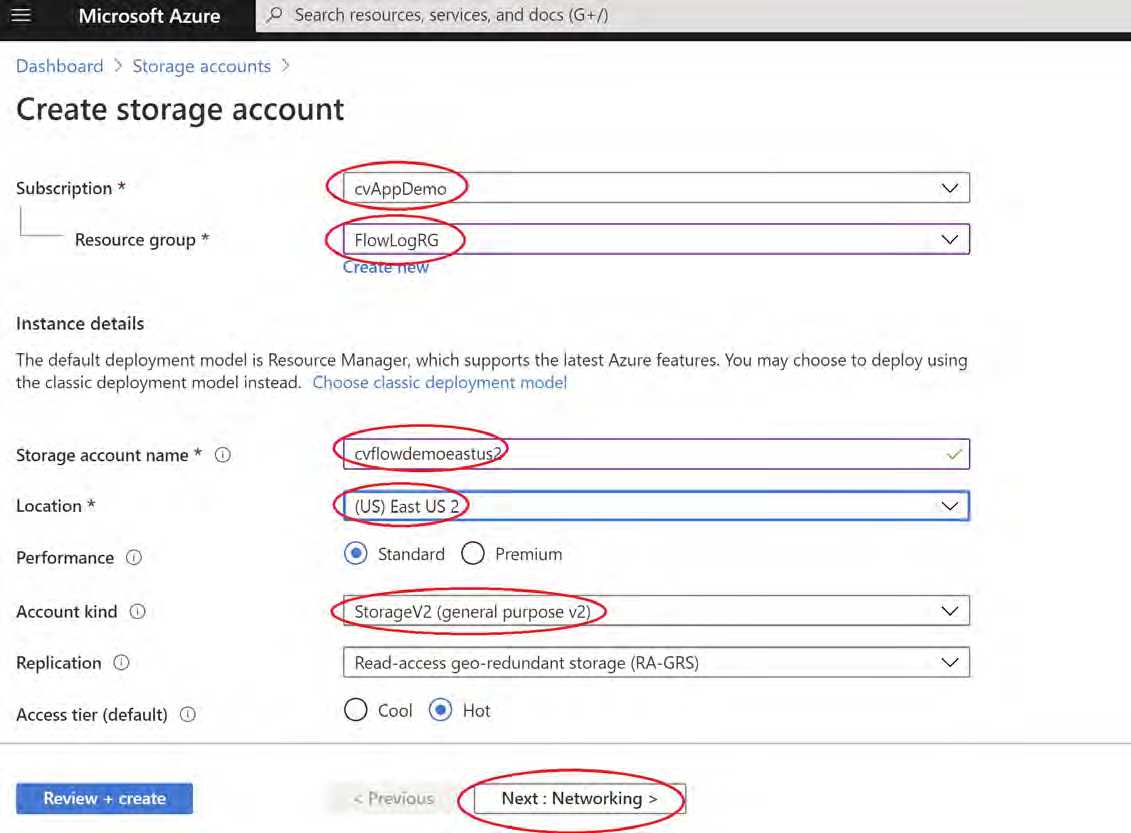Click the Previous button
This screenshot has width=1131, height=833.
coord(394,798)
